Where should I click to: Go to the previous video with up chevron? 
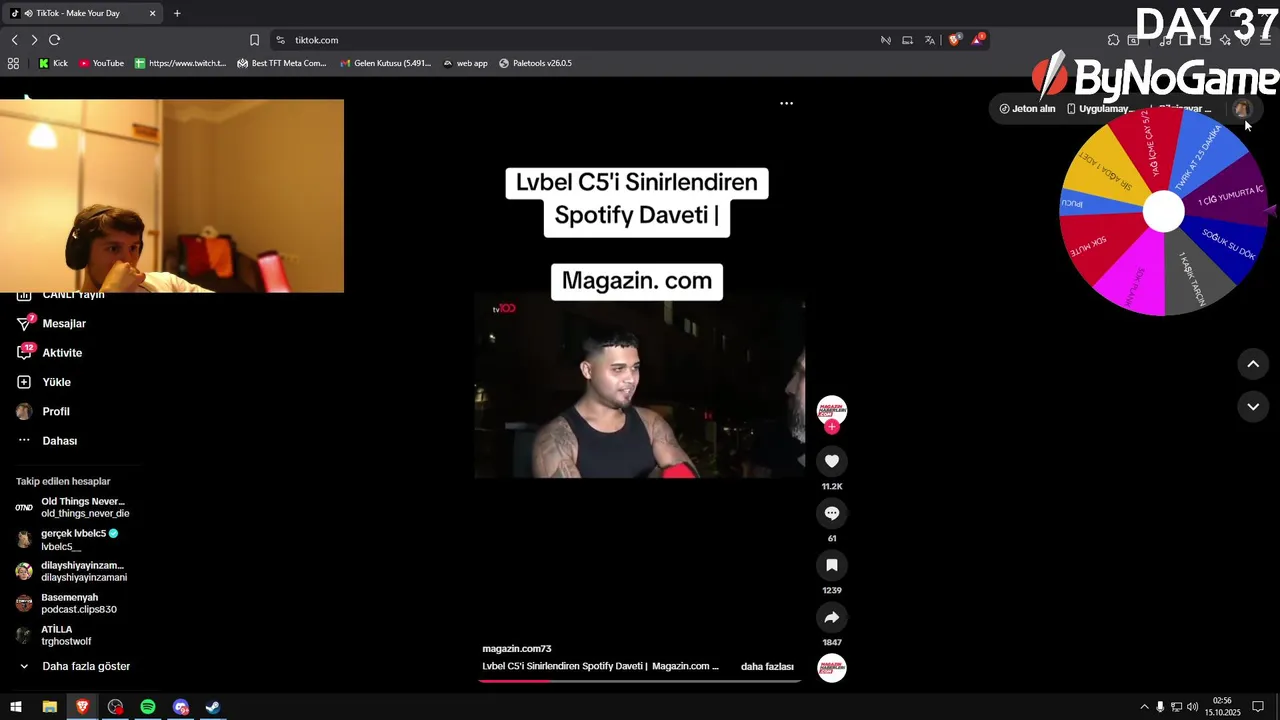point(1253,365)
